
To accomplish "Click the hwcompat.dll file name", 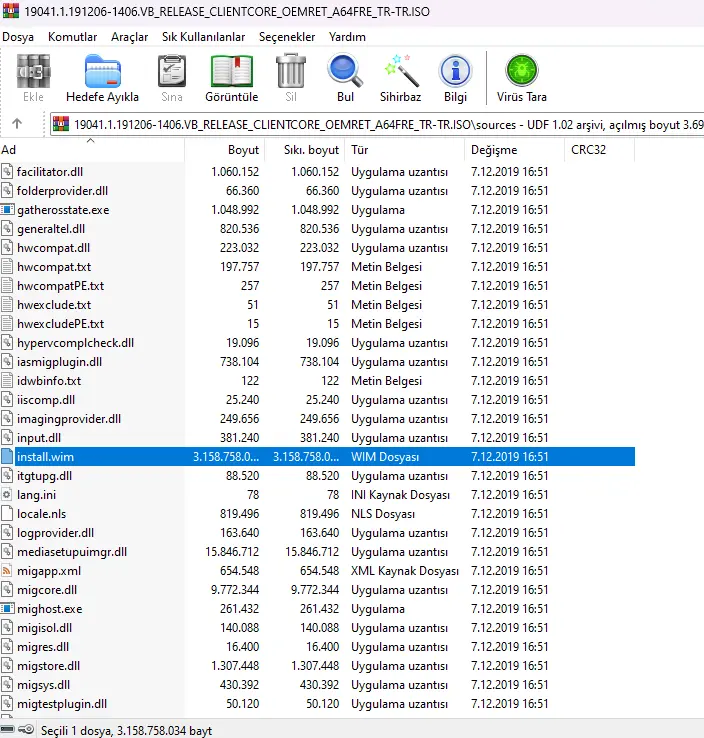I will [x=54, y=248].
